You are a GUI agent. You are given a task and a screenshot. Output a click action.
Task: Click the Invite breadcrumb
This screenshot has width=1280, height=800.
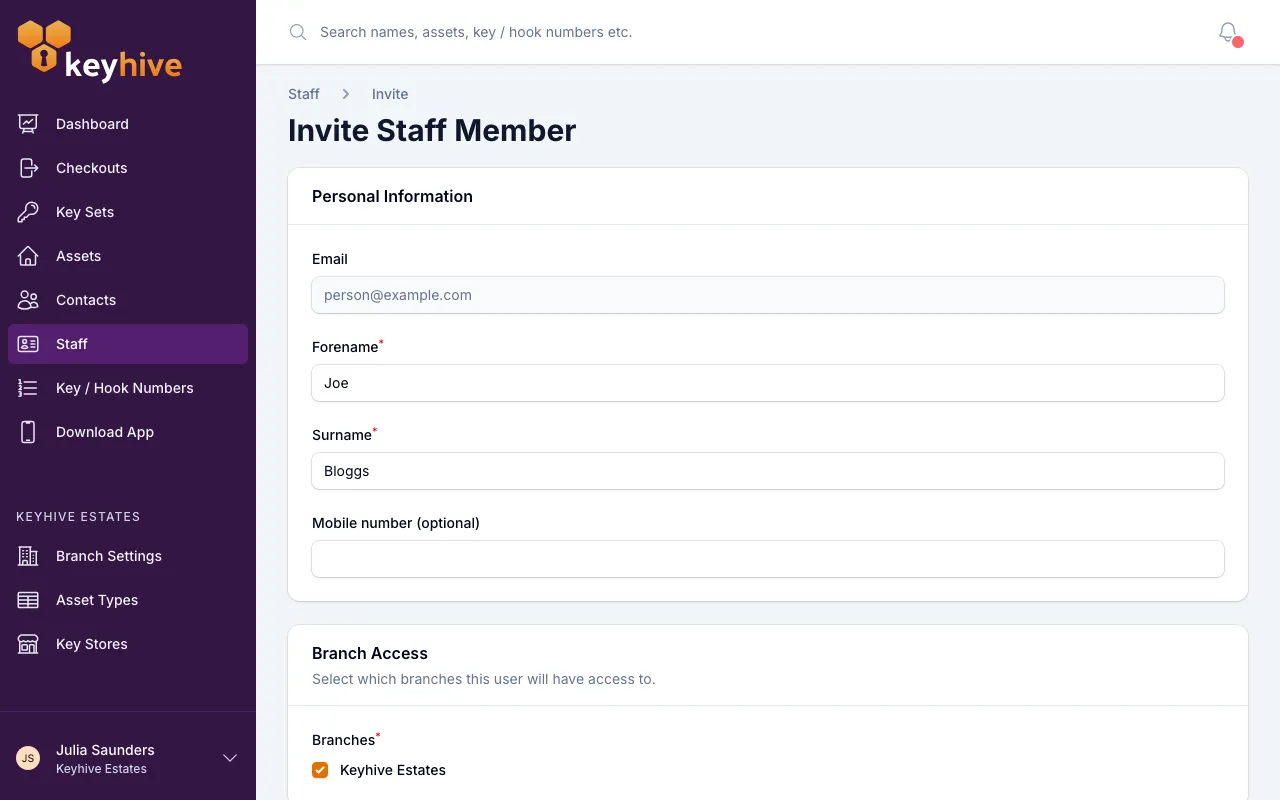390,94
